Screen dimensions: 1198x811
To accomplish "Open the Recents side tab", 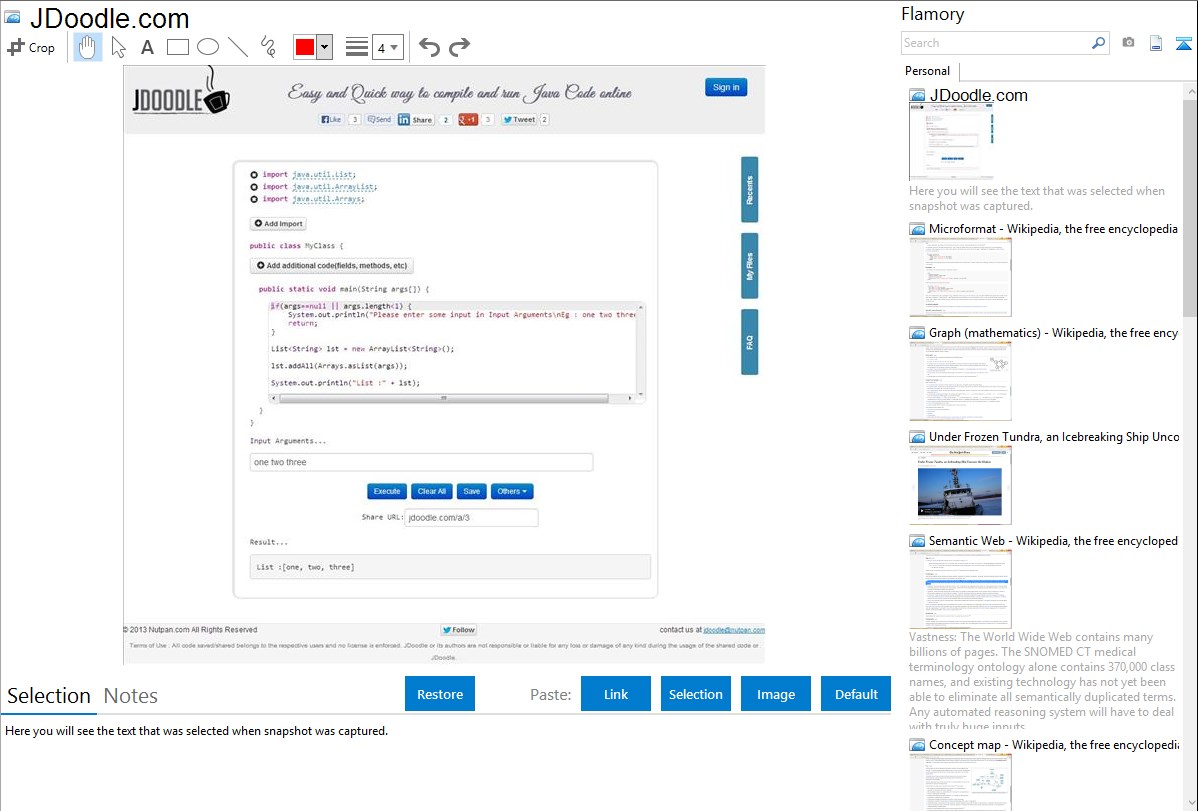I will (x=750, y=190).
